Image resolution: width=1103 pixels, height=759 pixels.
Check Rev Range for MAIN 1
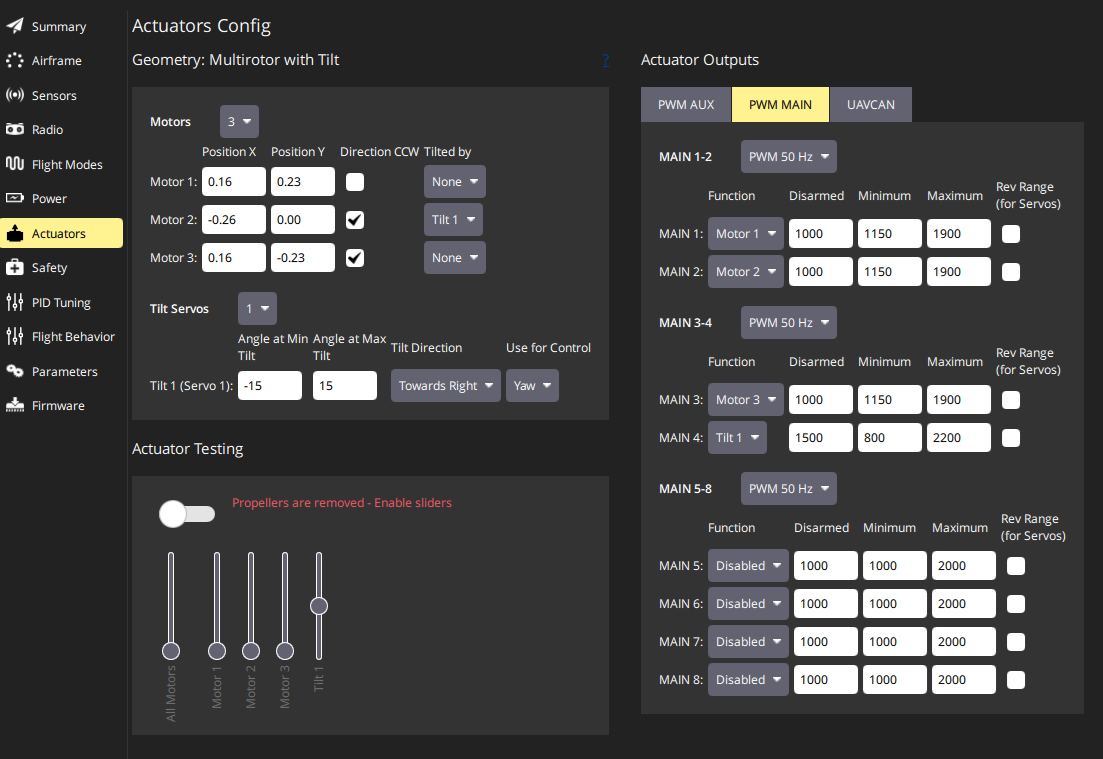click(x=1011, y=234)
